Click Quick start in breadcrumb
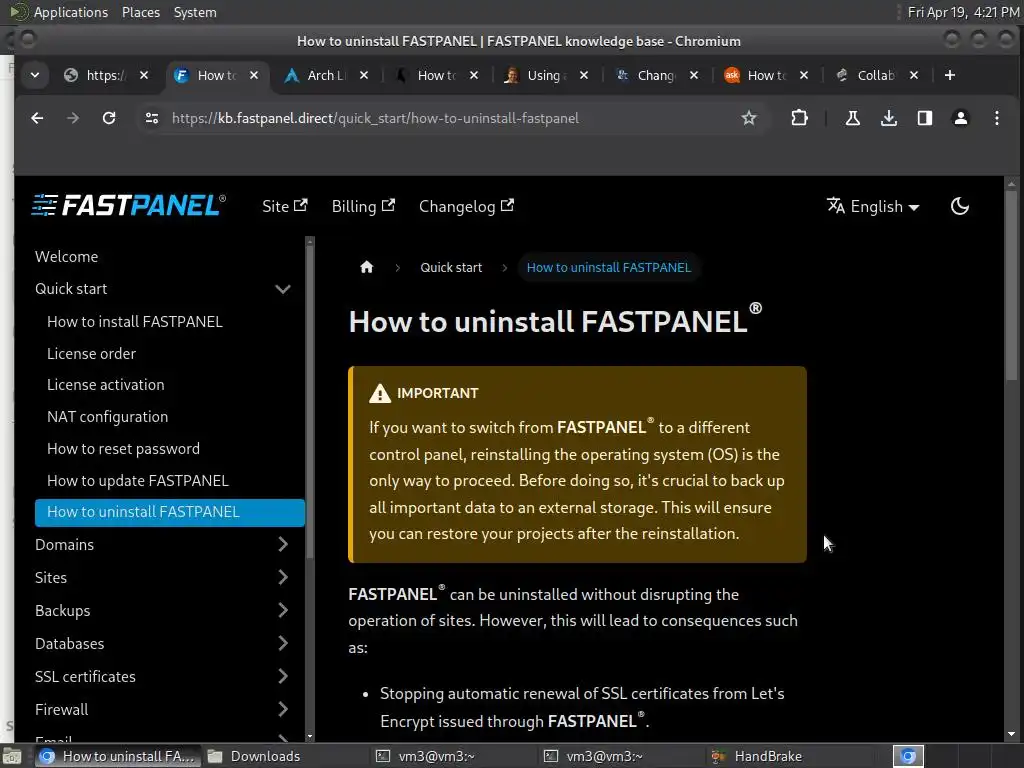Viewport: 1024px width, 768px height. point(451,267)
